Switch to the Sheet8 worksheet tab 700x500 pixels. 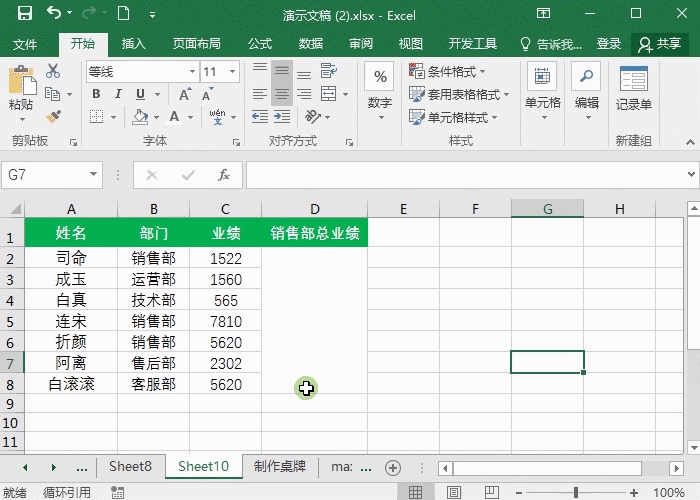click(130, 467)
